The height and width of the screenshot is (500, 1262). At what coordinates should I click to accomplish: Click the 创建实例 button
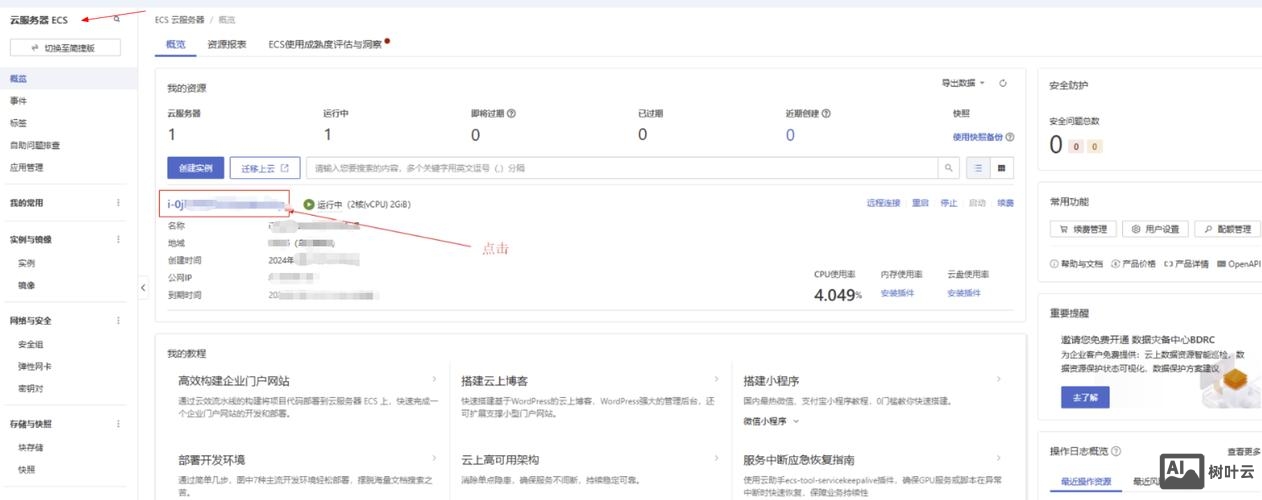[x=195, y=168]
